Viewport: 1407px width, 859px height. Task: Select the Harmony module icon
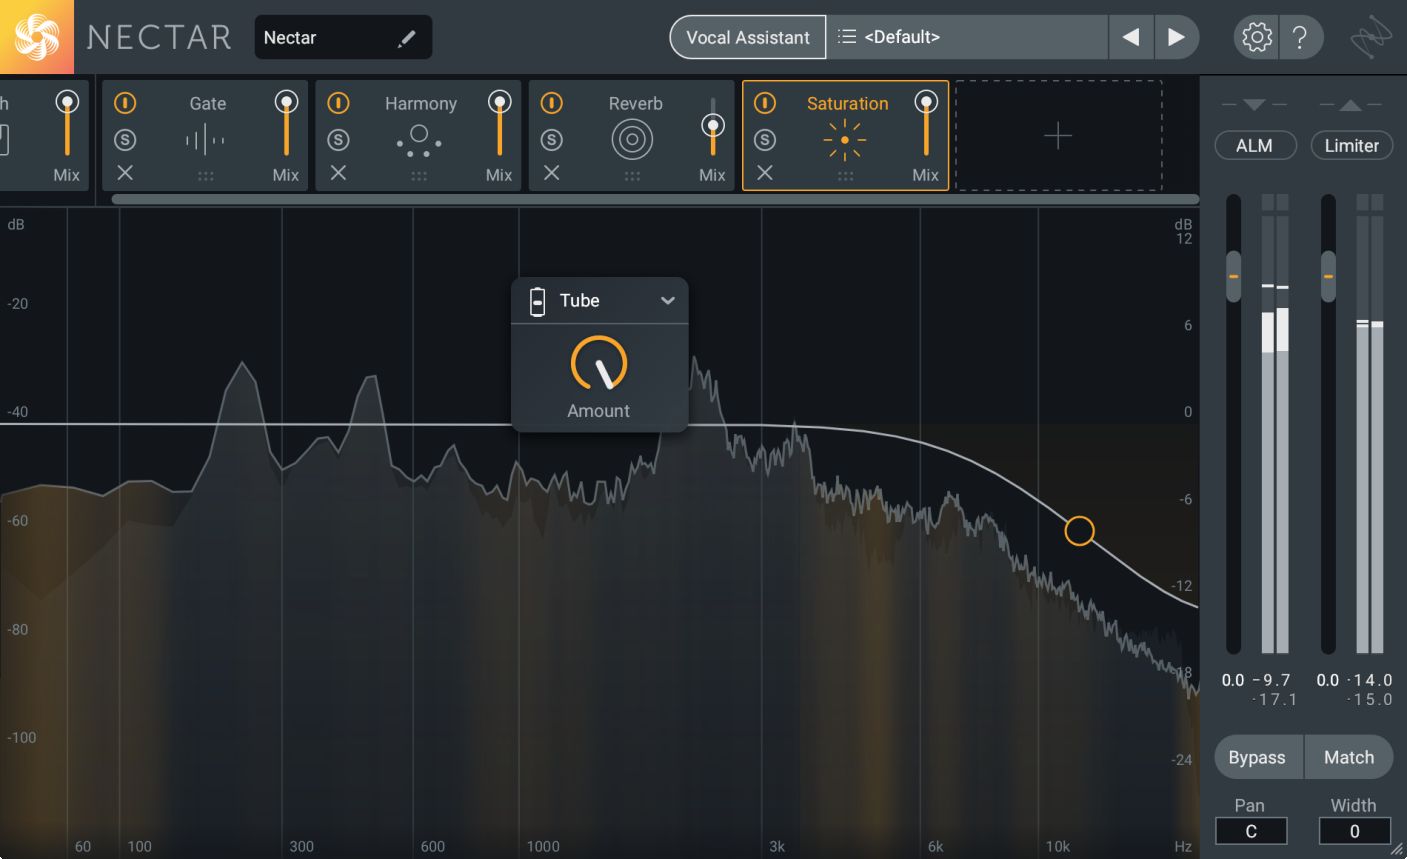[x=419, y=141]
